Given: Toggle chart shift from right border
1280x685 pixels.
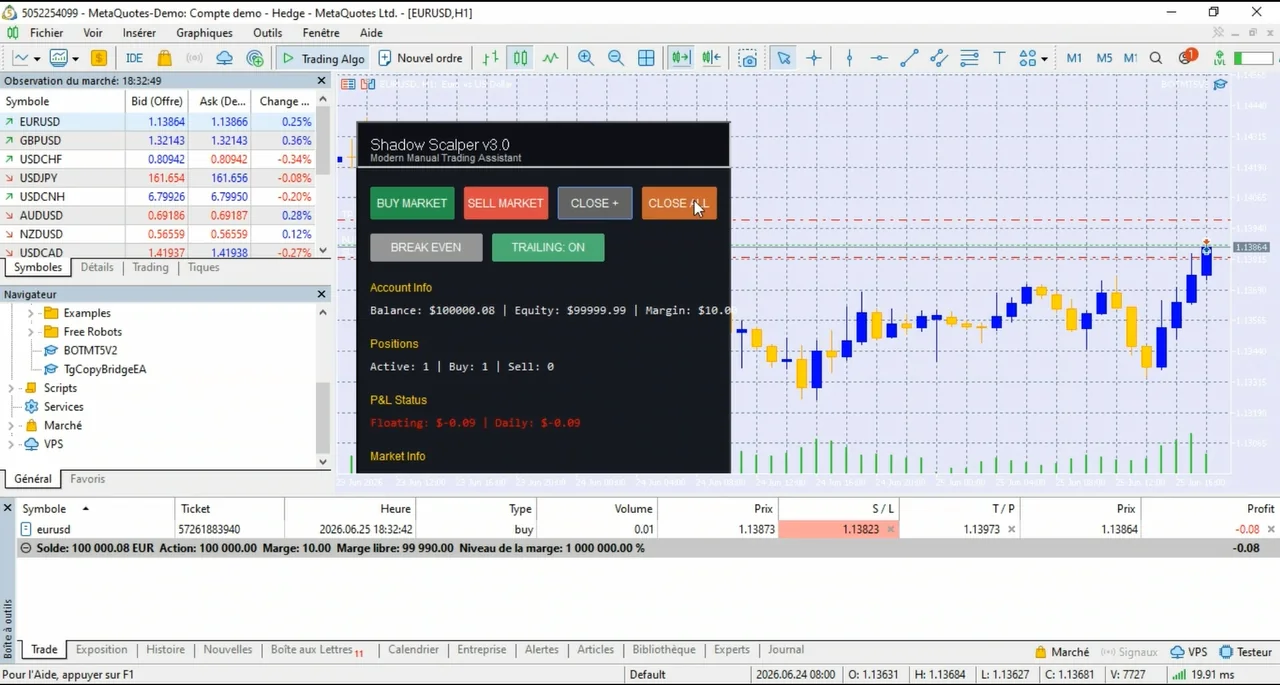Looking at the screenshot, I should click(x=711, y=58).
